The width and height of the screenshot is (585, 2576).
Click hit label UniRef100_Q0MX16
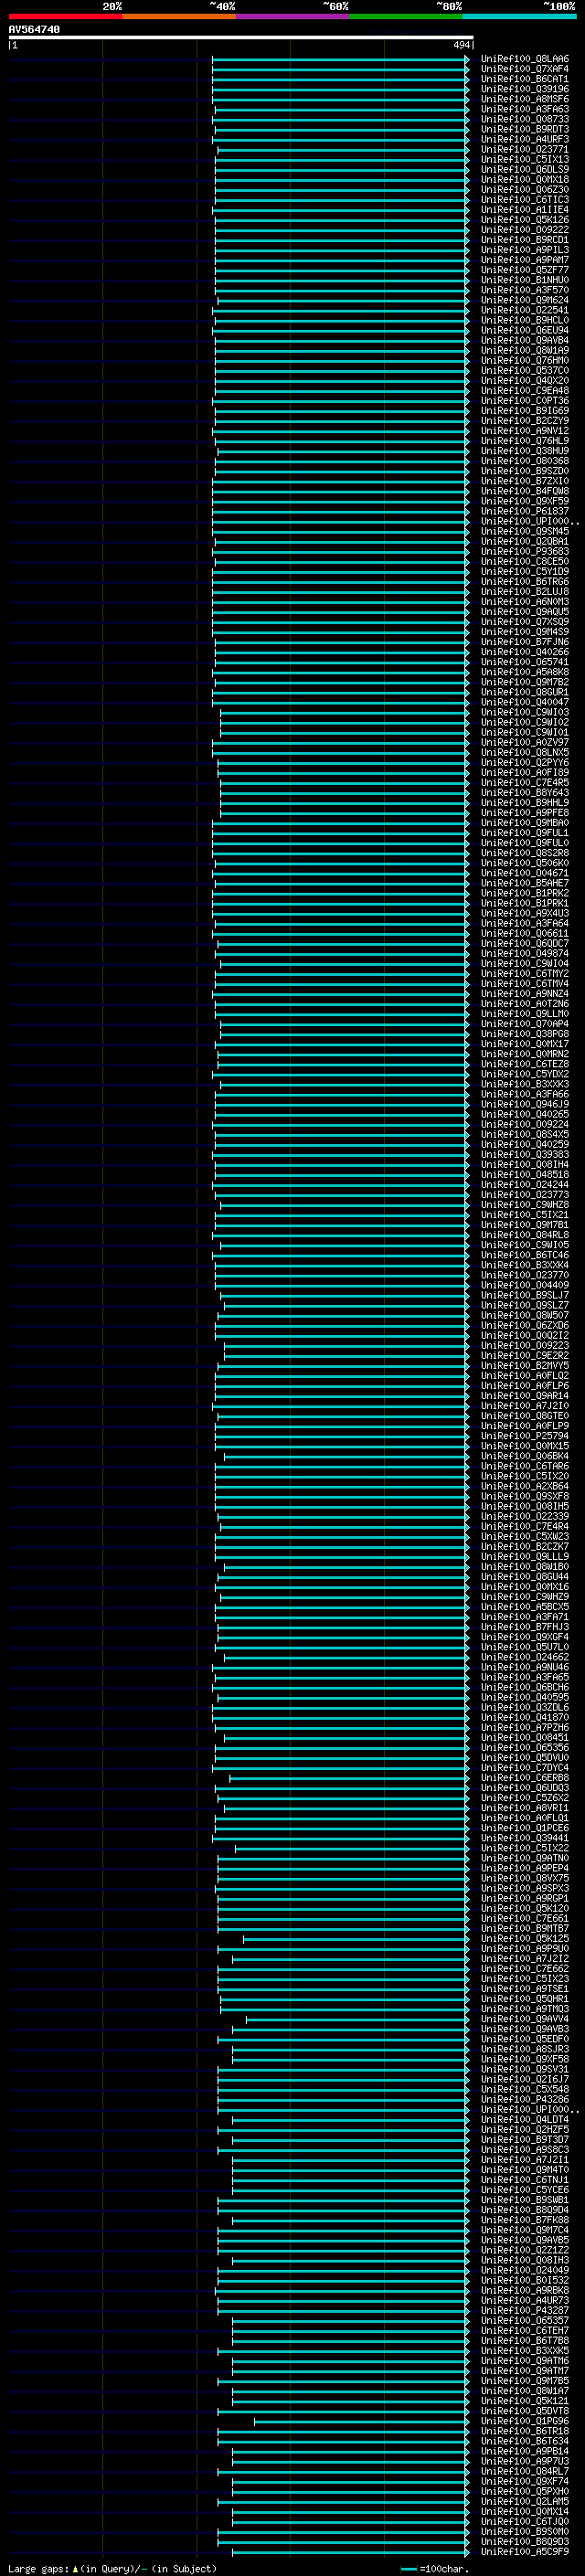[524, 1586]
